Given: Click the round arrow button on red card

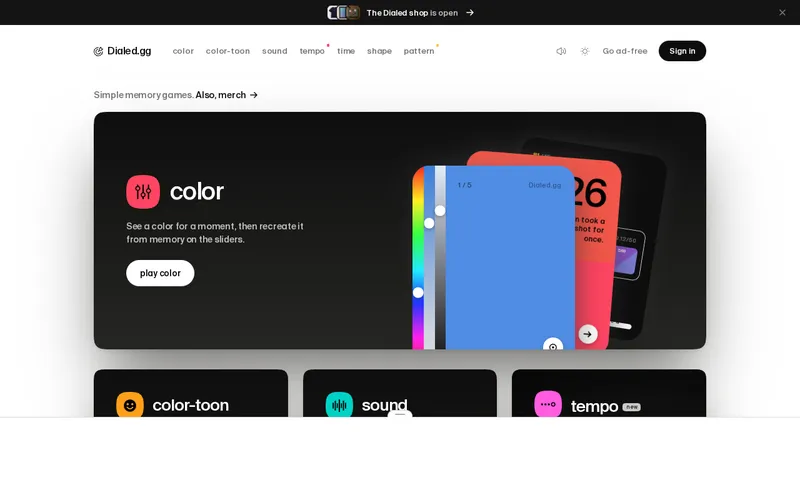Looking at the screenshot, I should tap(588, 334).
